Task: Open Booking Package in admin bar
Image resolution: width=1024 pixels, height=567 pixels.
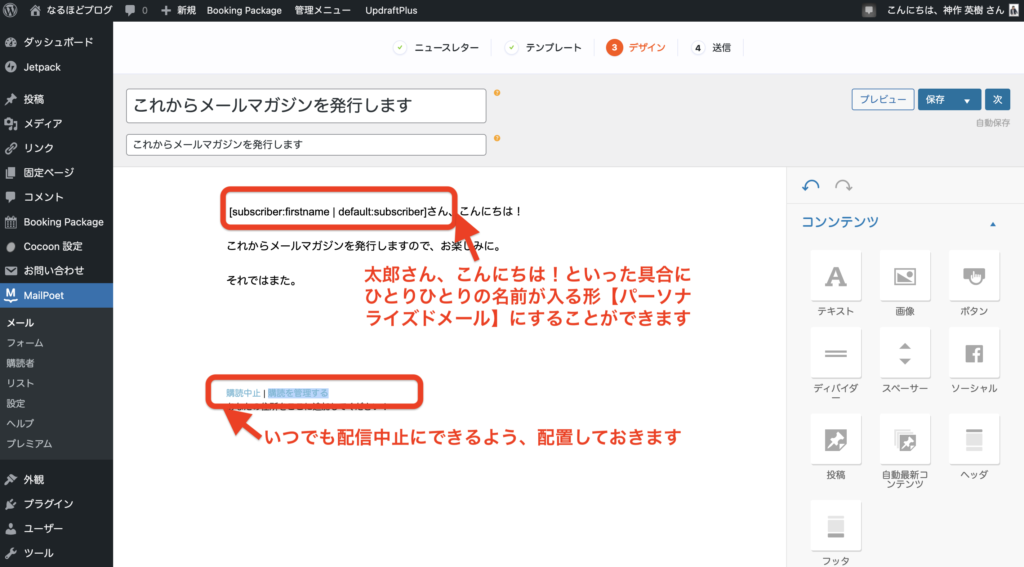Action: [244, 10]
